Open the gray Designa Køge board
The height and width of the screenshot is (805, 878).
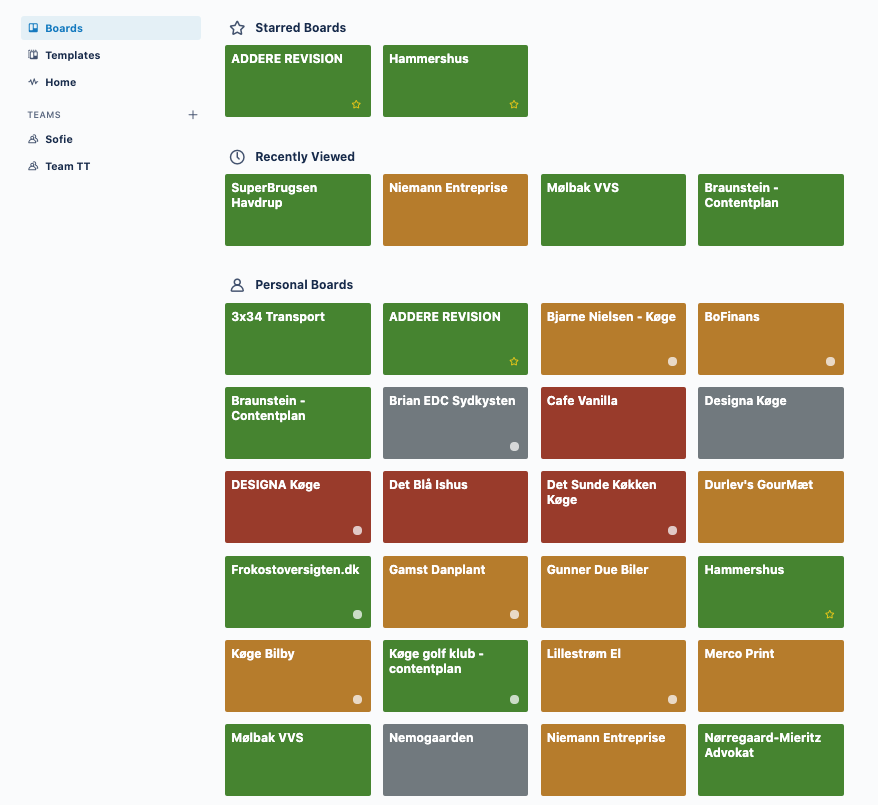[x=770, y=423]
